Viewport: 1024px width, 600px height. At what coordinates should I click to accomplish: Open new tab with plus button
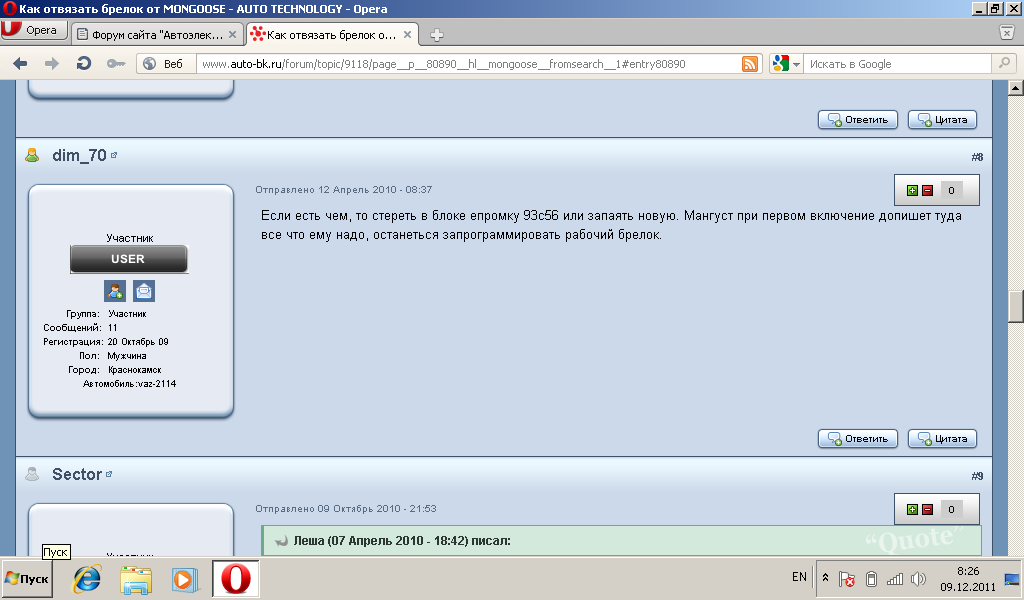tap(437, 35)
